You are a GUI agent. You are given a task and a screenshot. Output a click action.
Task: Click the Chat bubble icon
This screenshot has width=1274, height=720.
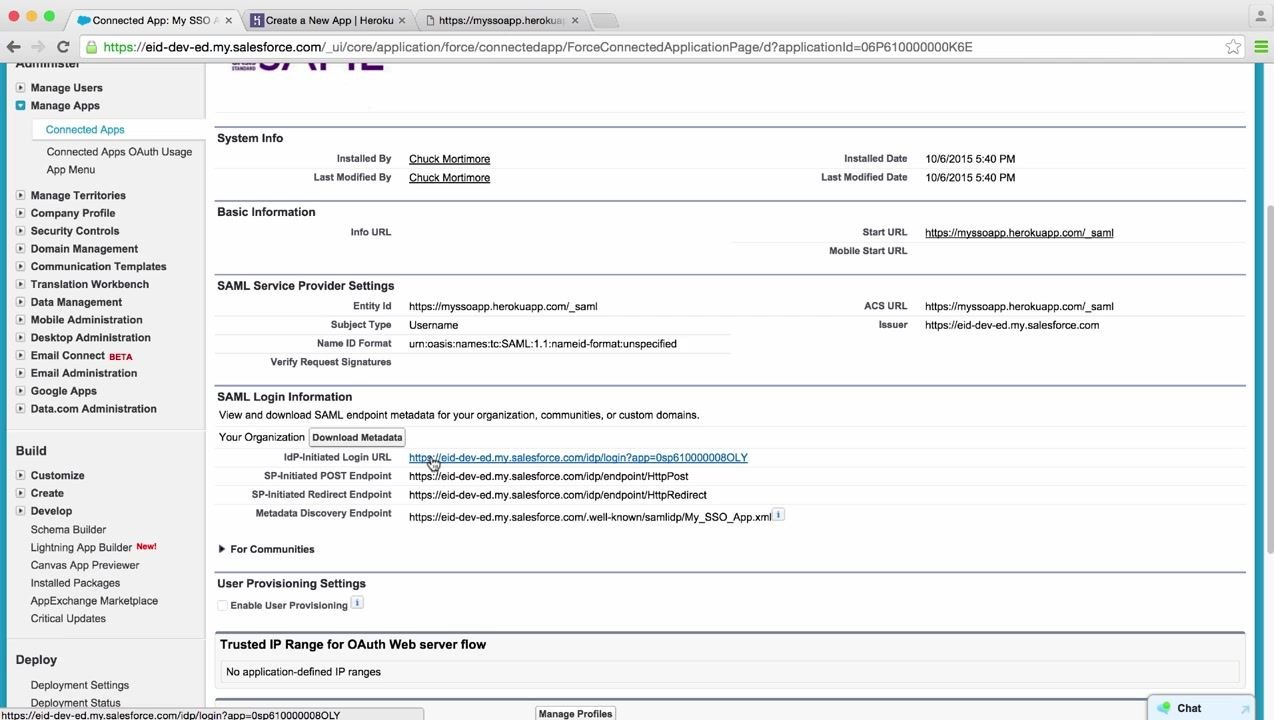(1163, 708)
